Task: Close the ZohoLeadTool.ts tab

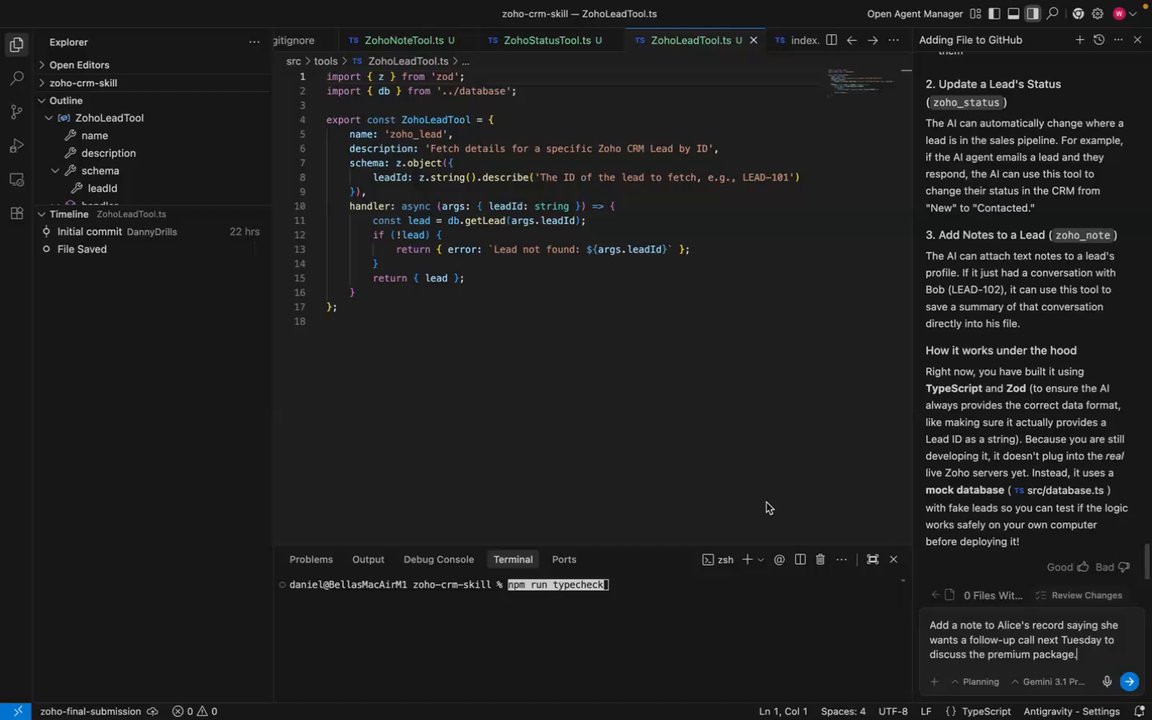Action: pyautogui.click(x=753, y=40)
